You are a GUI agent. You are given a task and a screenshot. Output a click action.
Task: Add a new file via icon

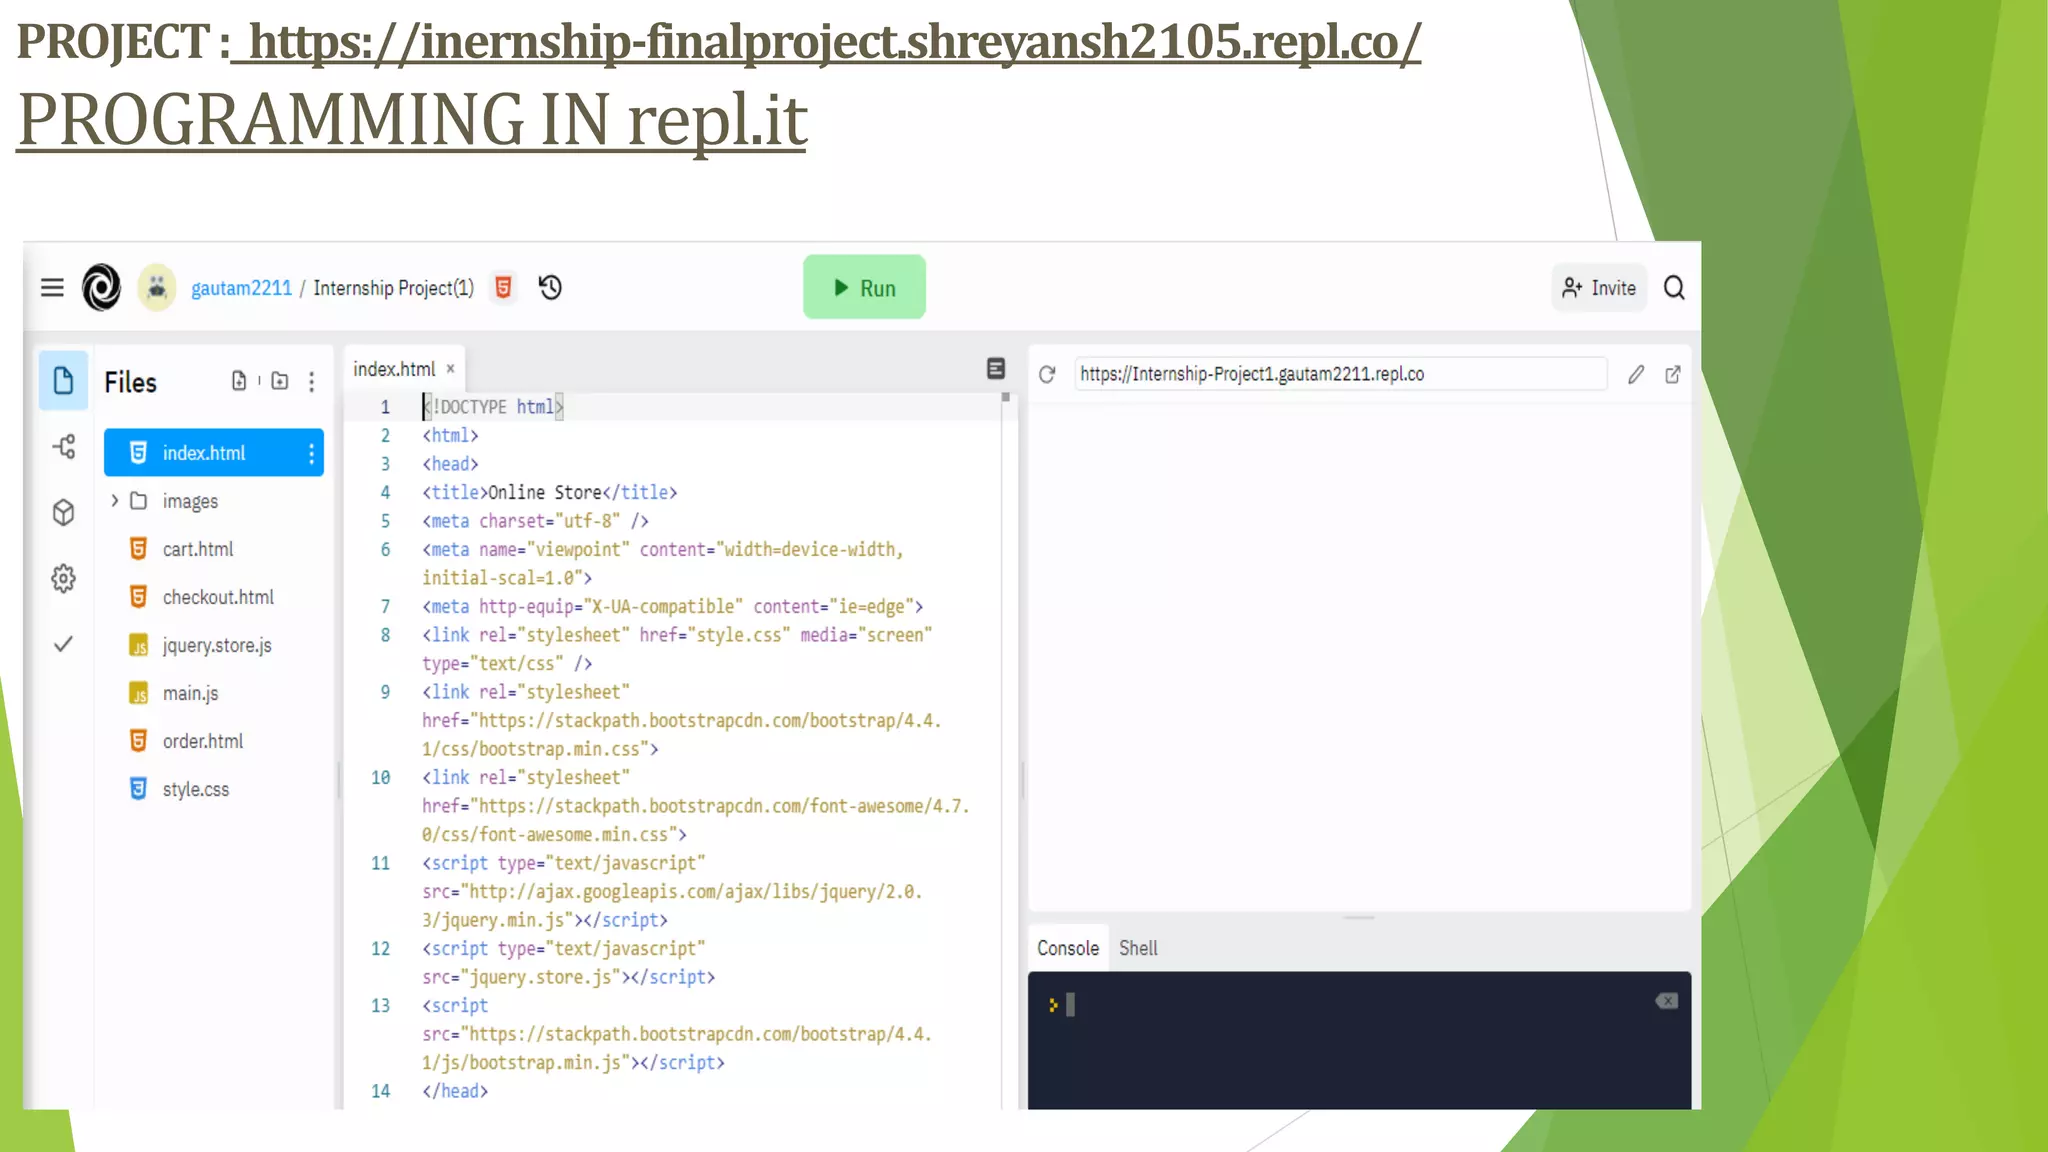[x=239, y=381]
